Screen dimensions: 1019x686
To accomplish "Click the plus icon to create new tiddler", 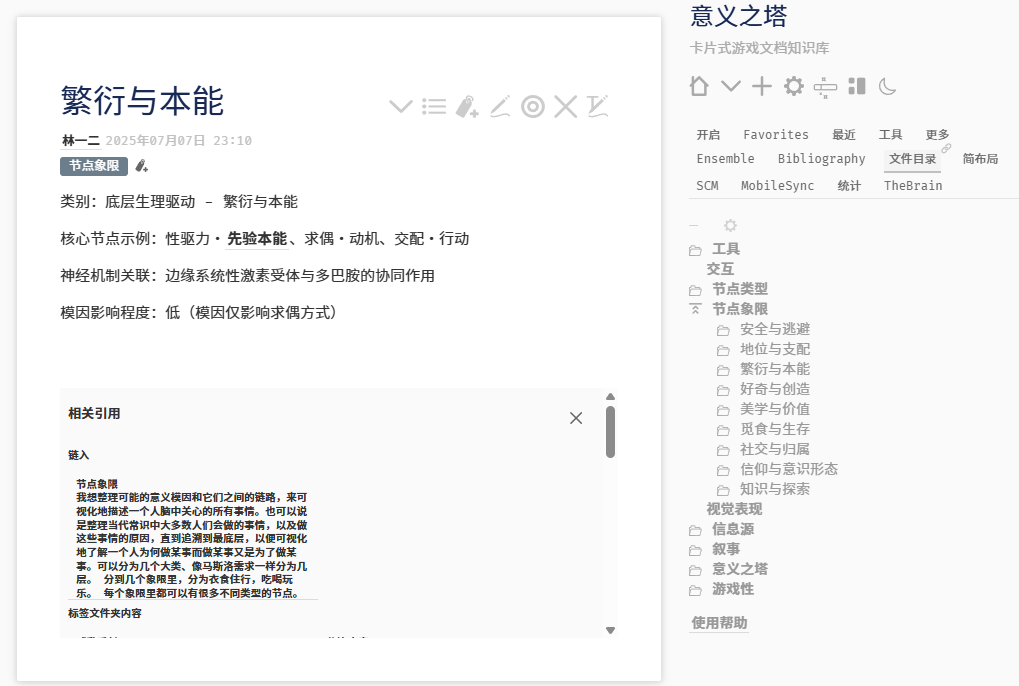I will click(762, 86).
